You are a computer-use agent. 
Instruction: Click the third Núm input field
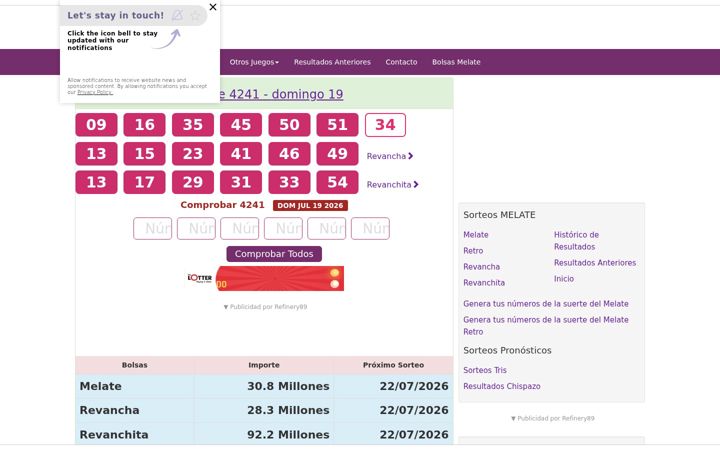tap(240, 228)
